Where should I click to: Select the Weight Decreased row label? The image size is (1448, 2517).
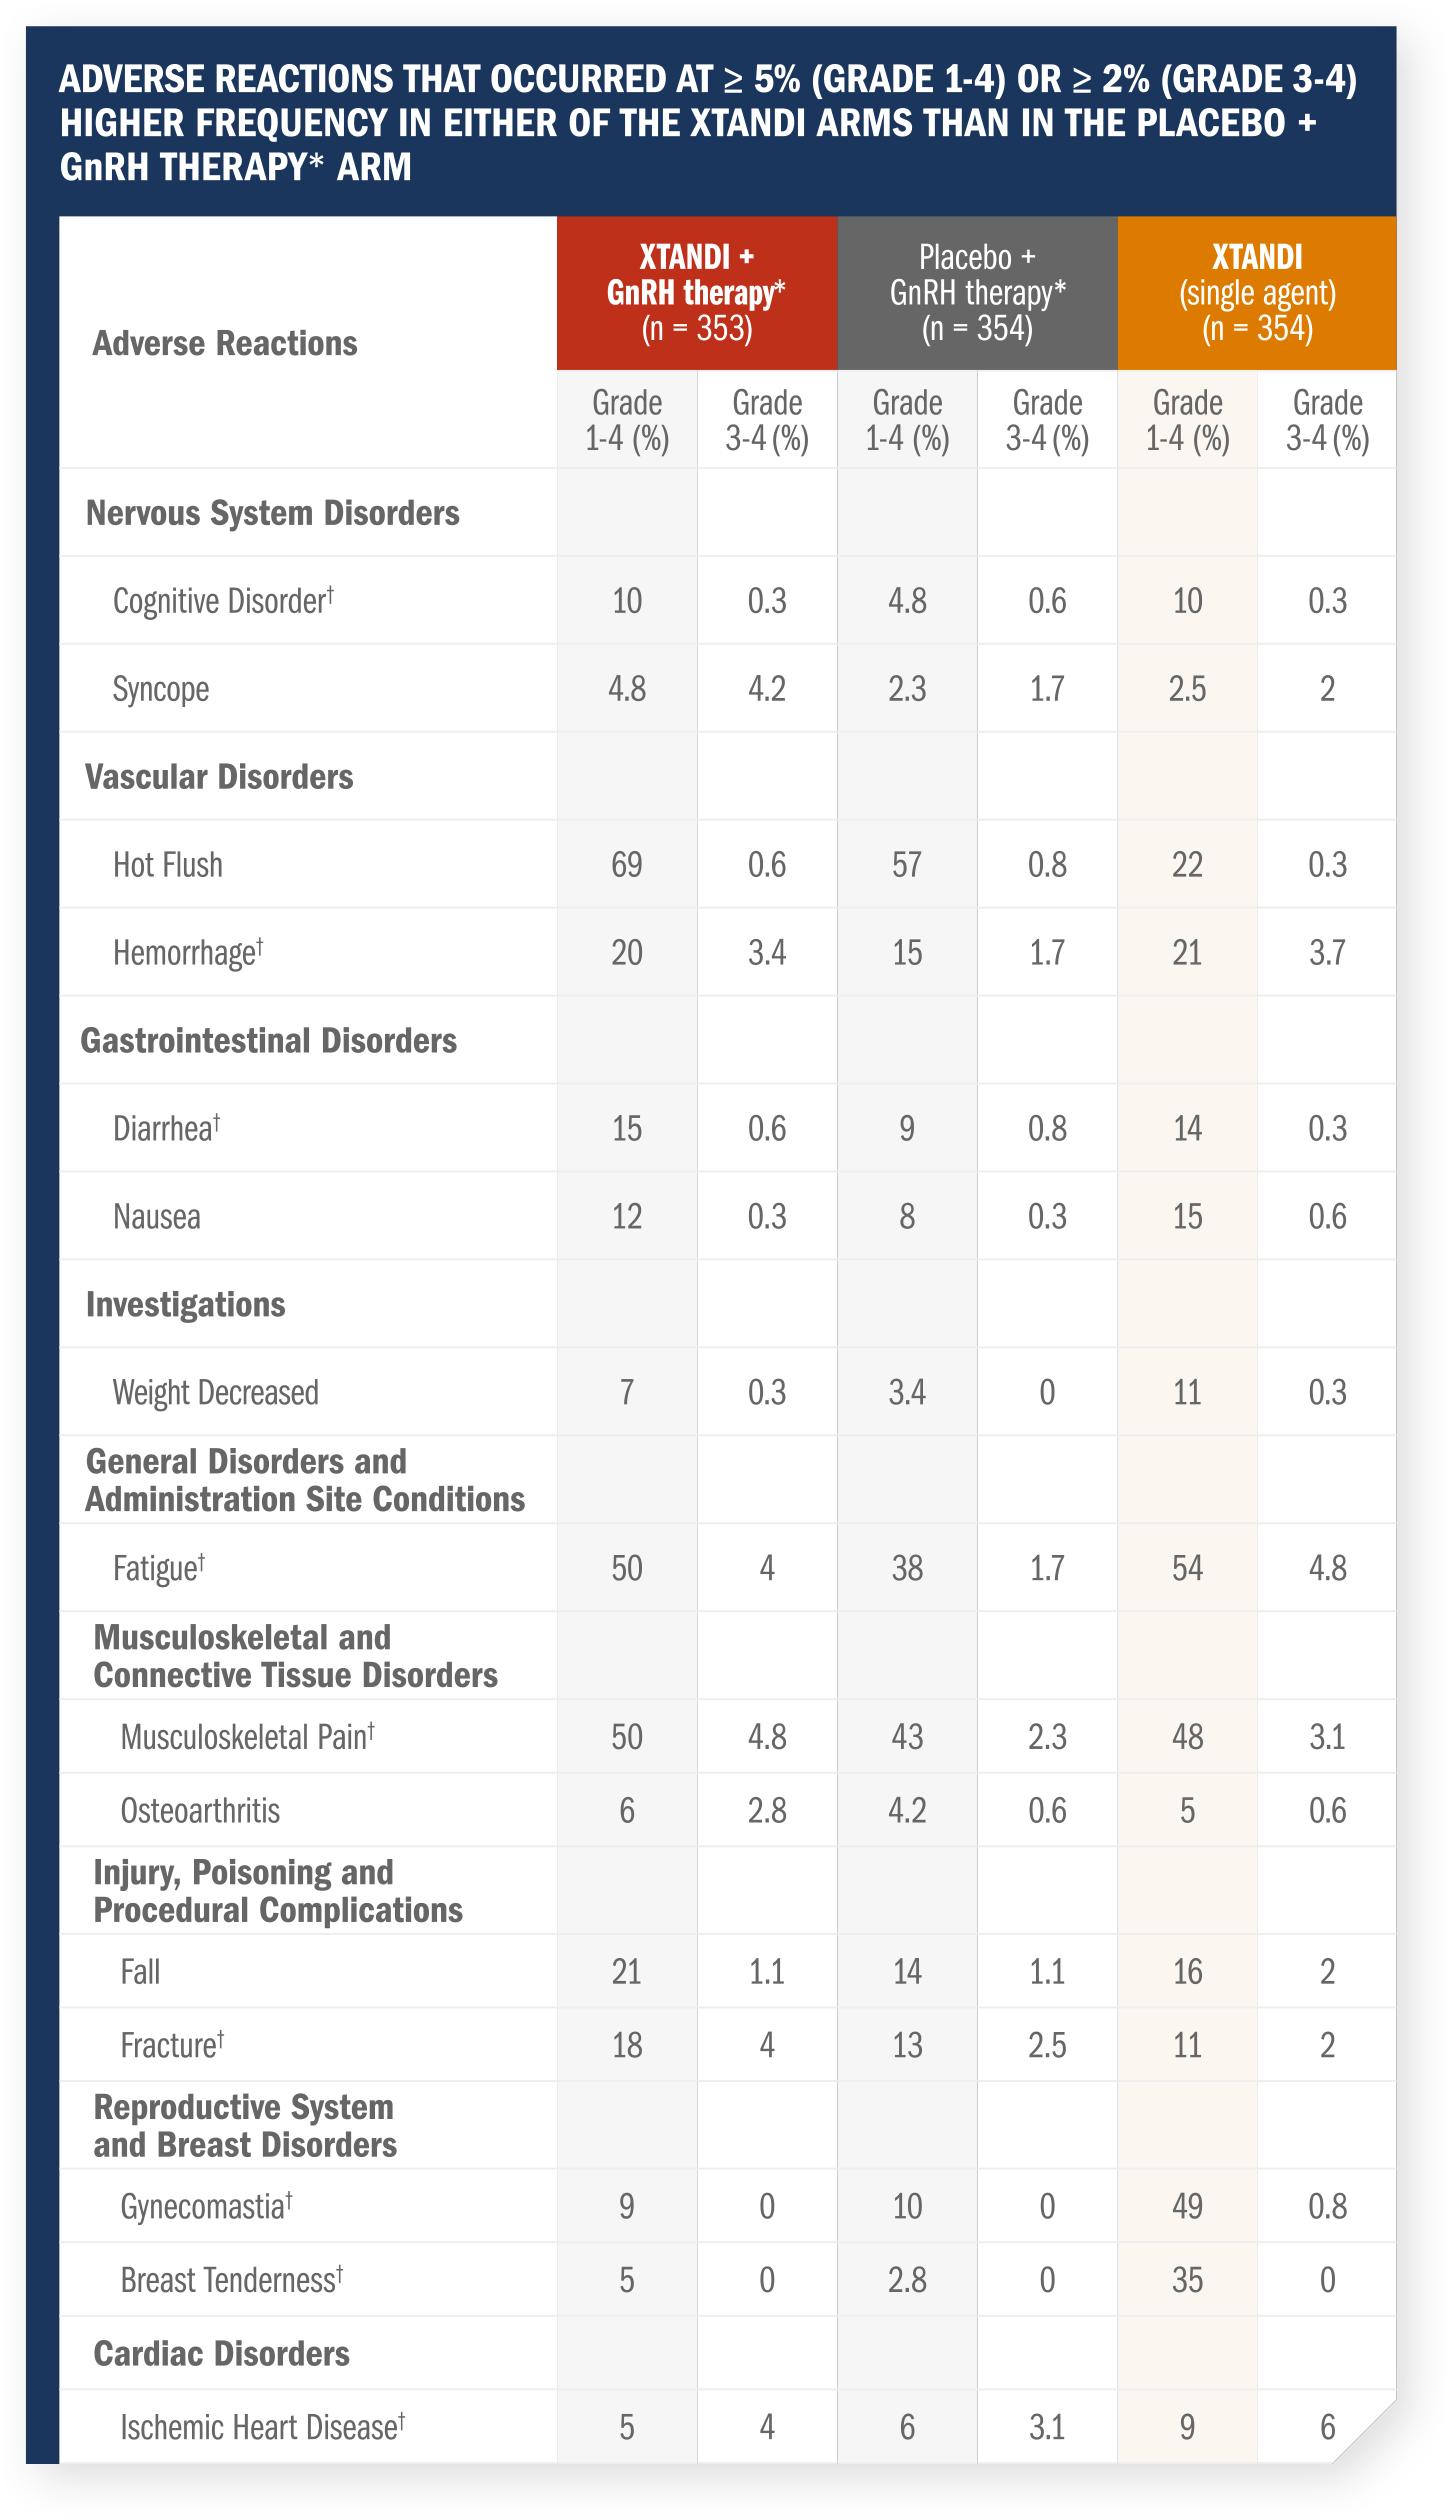click(x=216, y=1393)
